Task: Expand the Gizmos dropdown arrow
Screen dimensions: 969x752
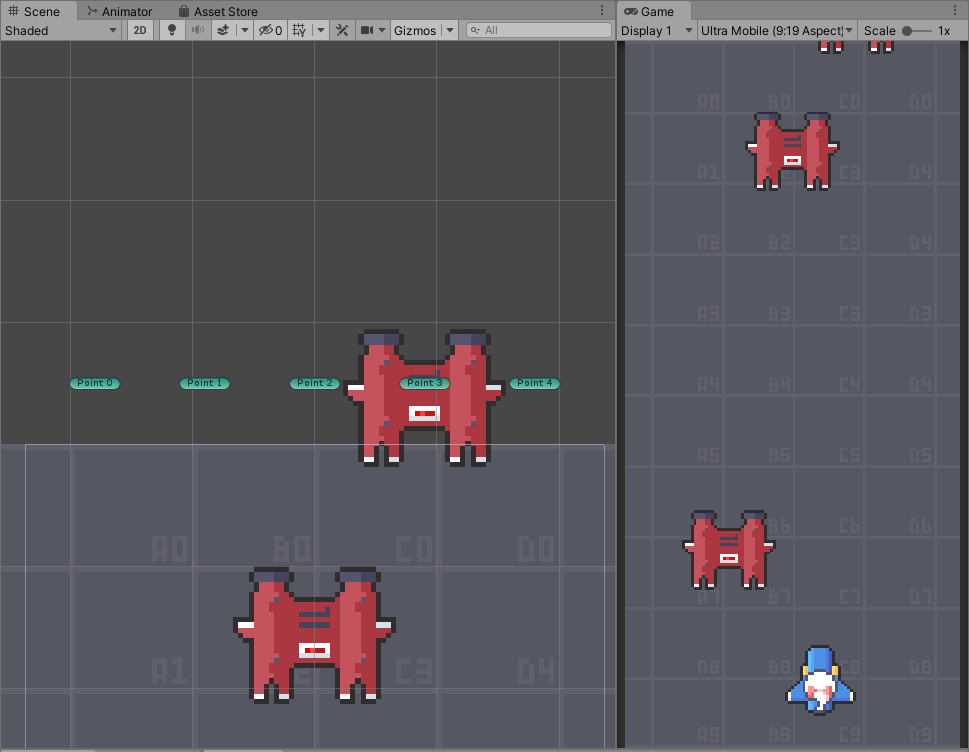Action: pos(450,30)
